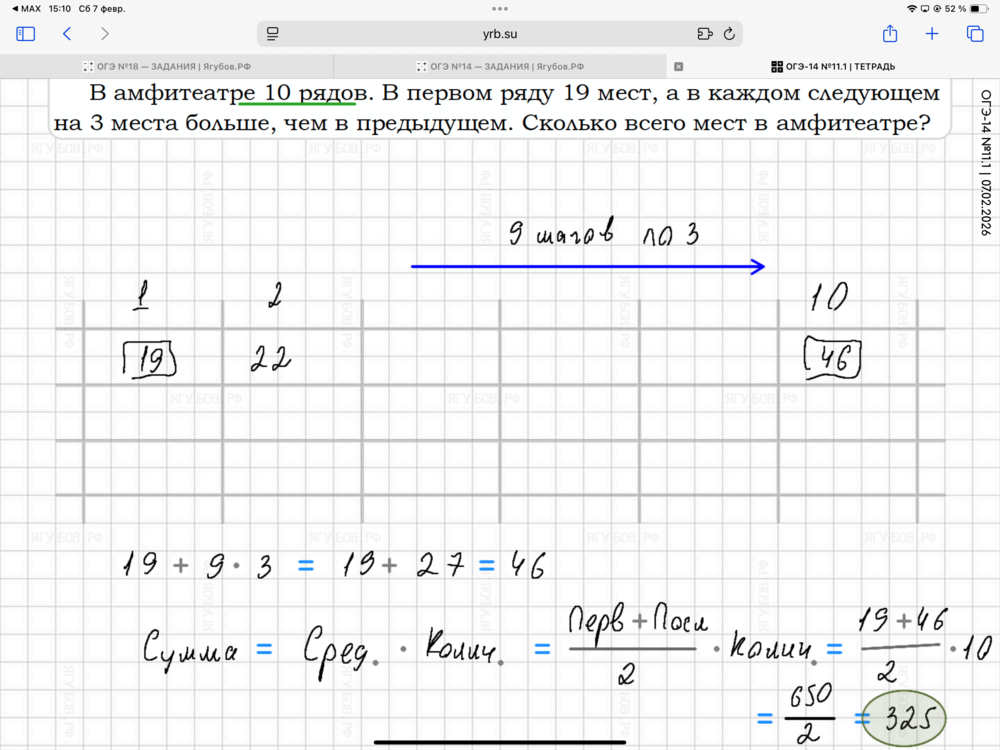Open page reader menu in address bar
1000x750 pixels.
tap(272, 34)
